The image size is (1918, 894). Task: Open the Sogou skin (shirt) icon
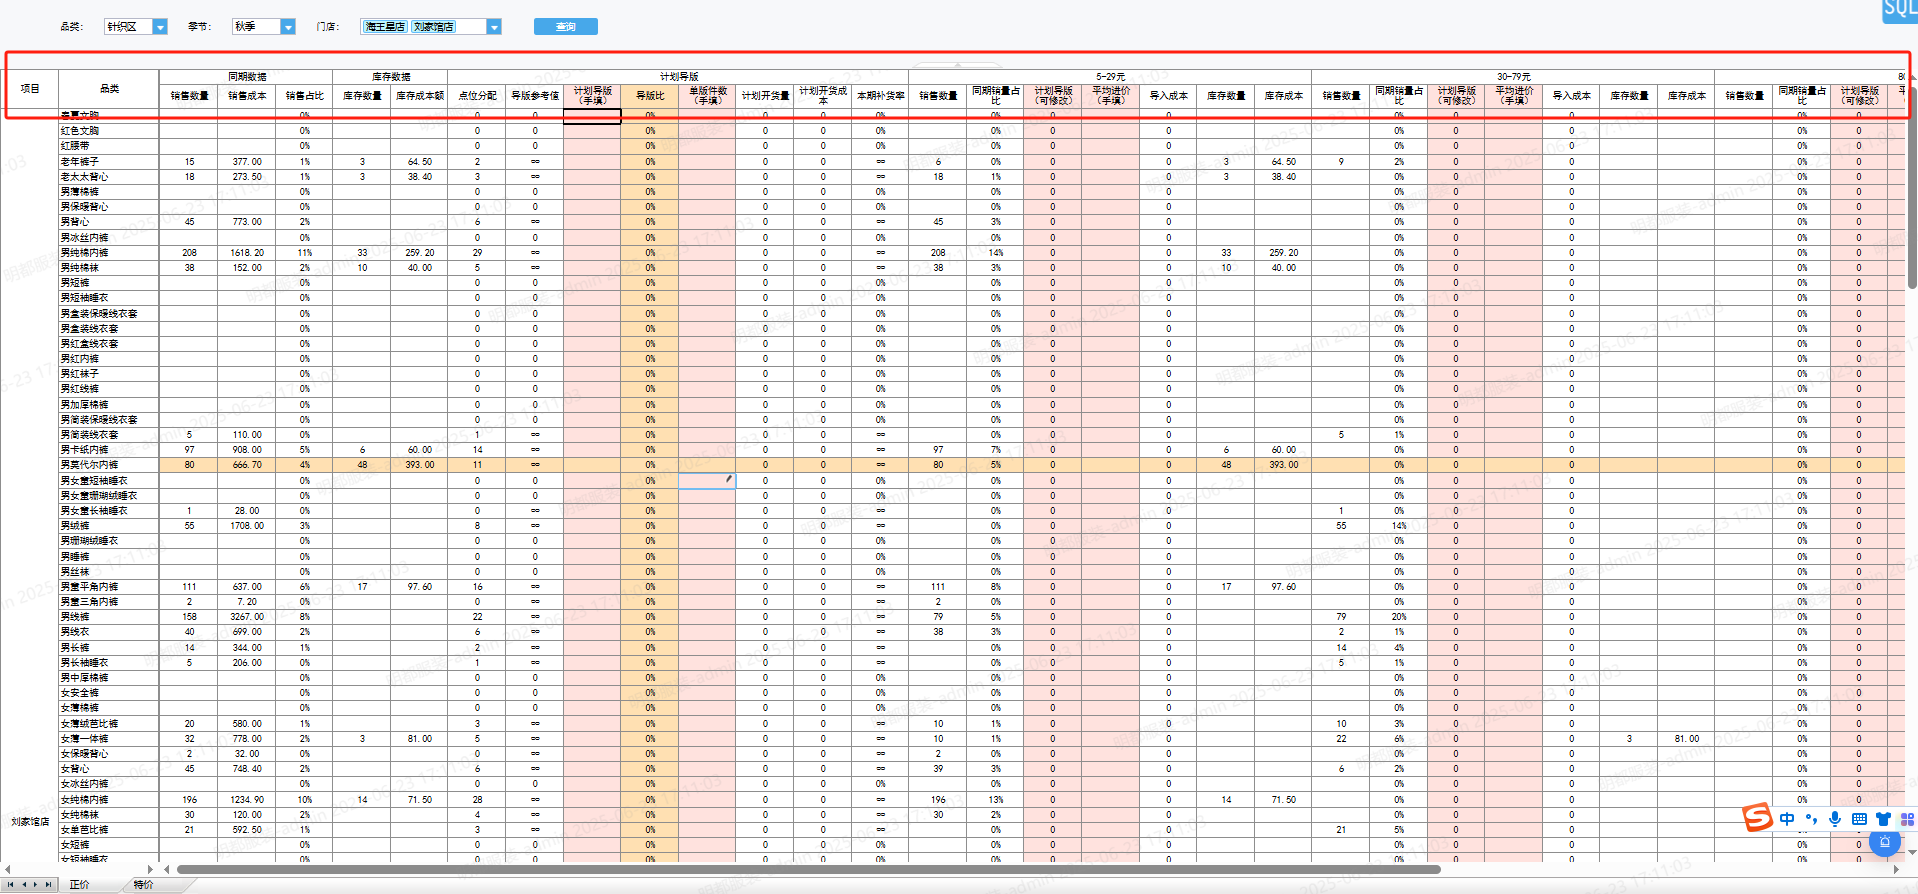(x=1883, y=819)
